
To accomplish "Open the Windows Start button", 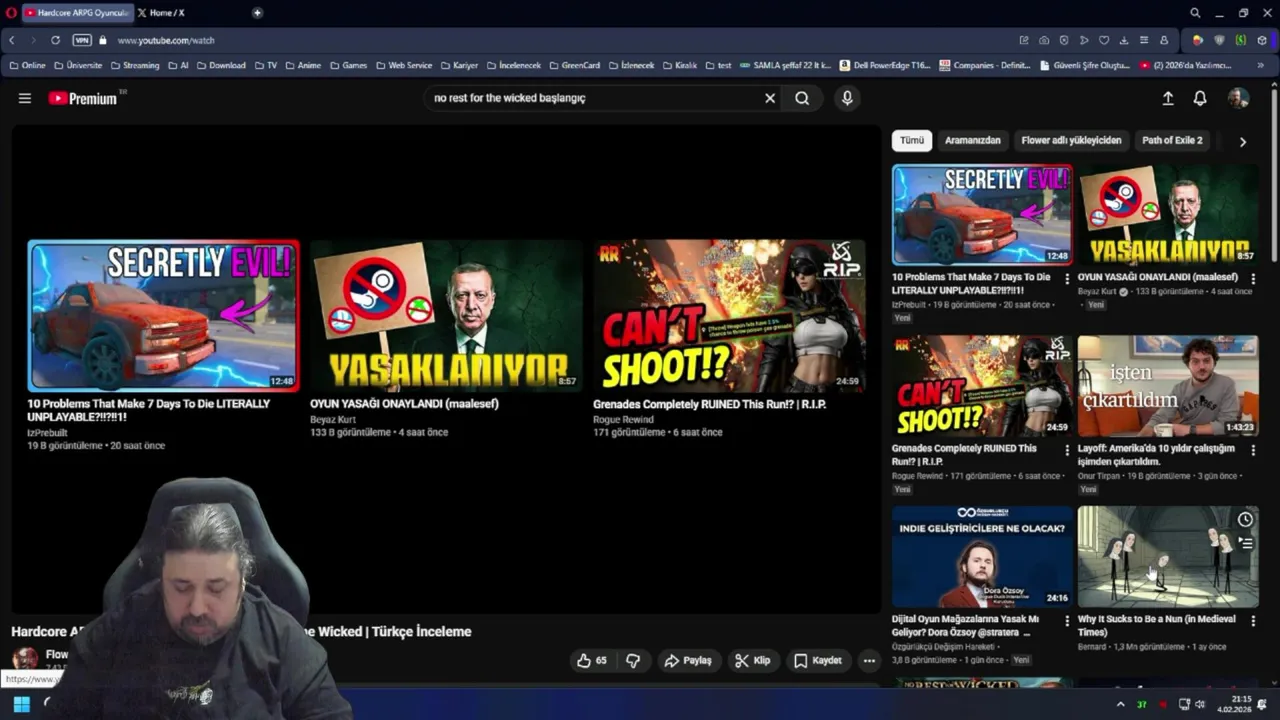I will tap(21, 704).
